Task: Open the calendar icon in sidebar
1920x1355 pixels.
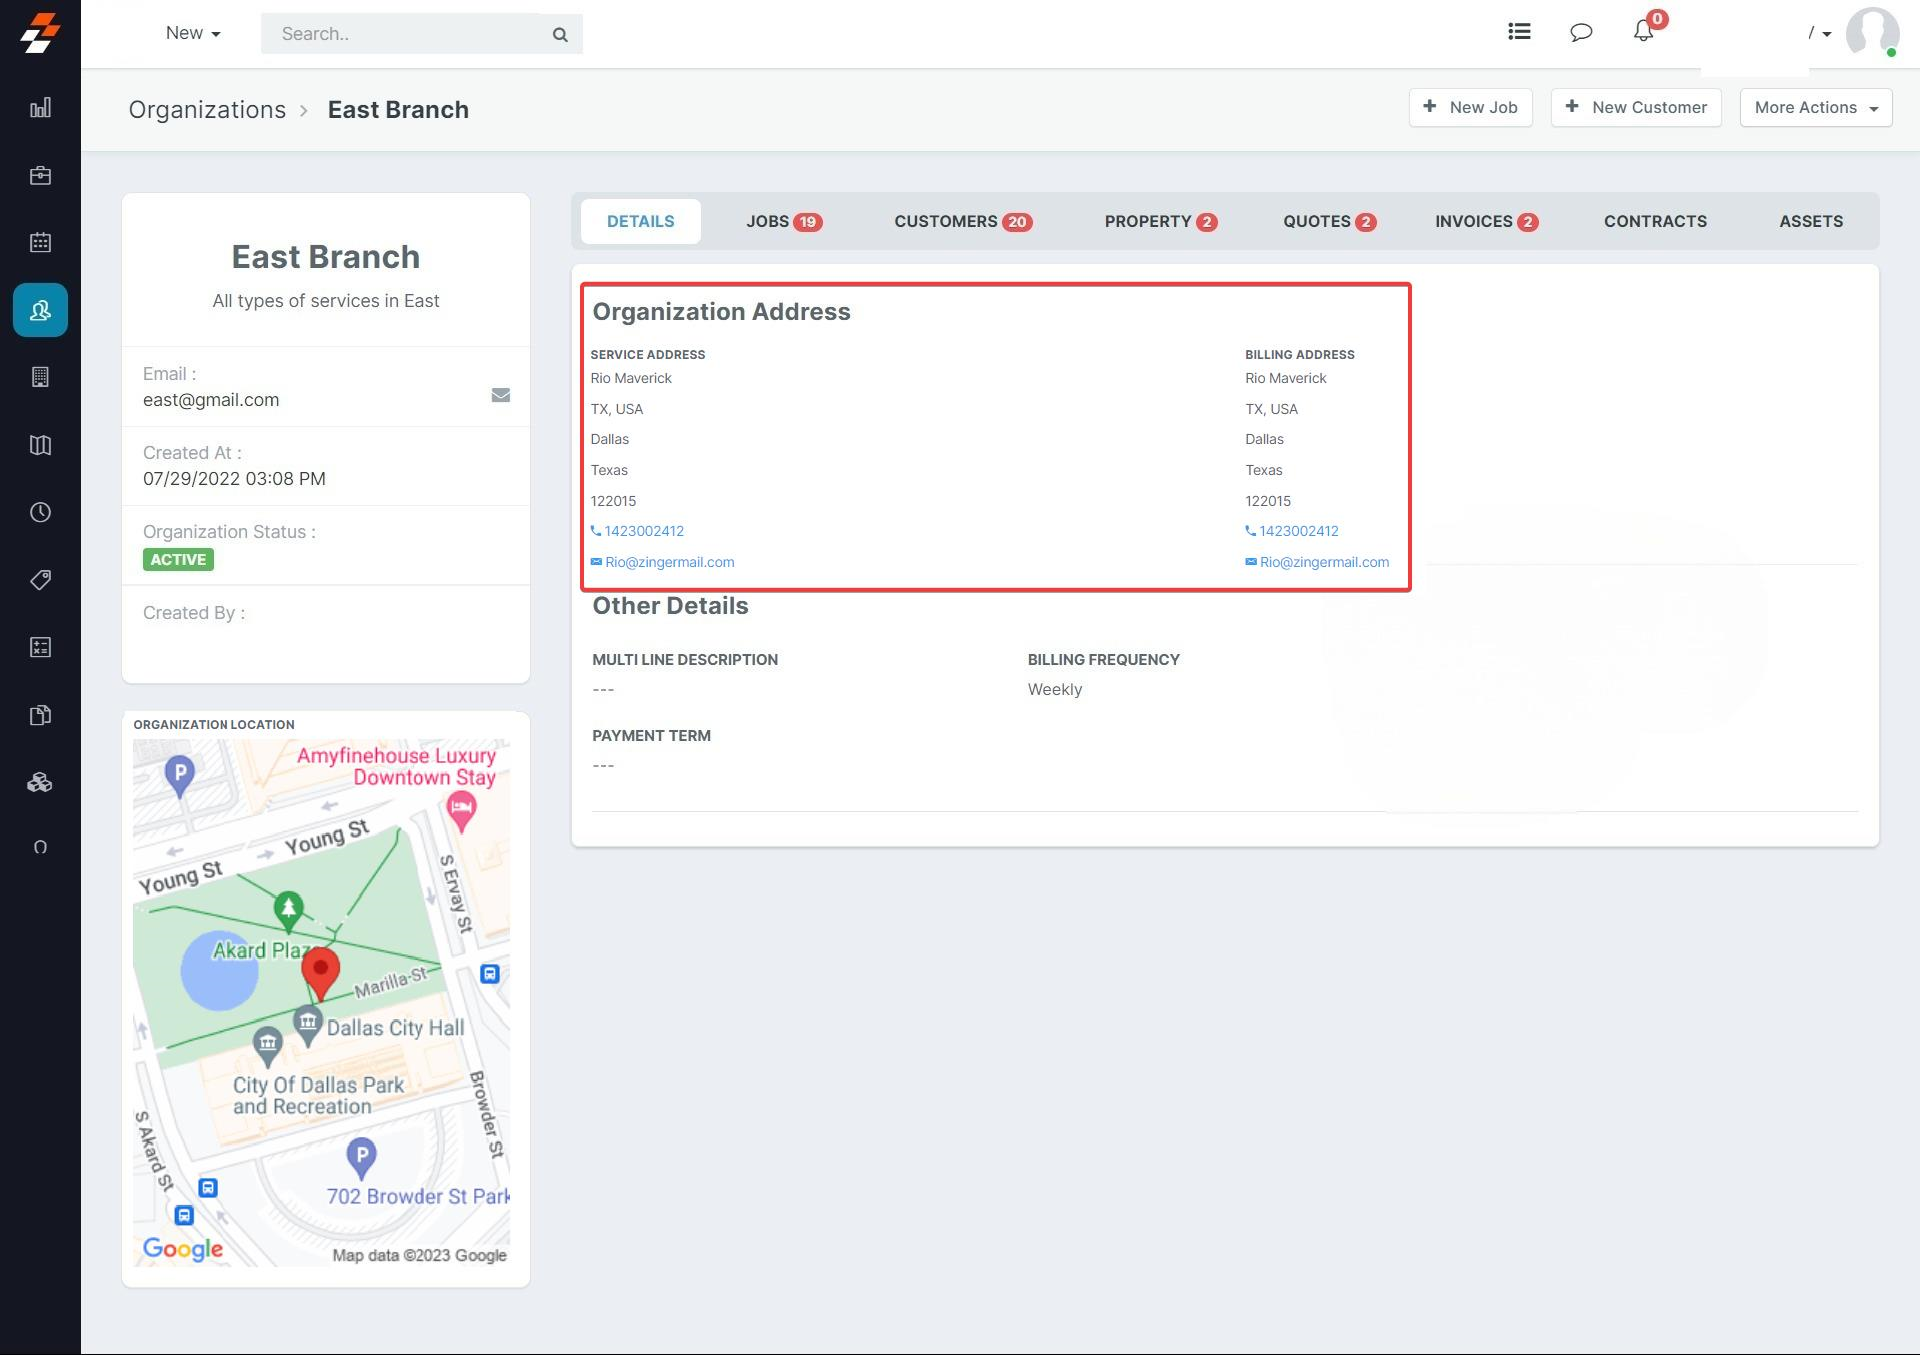Action: point(40,243)
